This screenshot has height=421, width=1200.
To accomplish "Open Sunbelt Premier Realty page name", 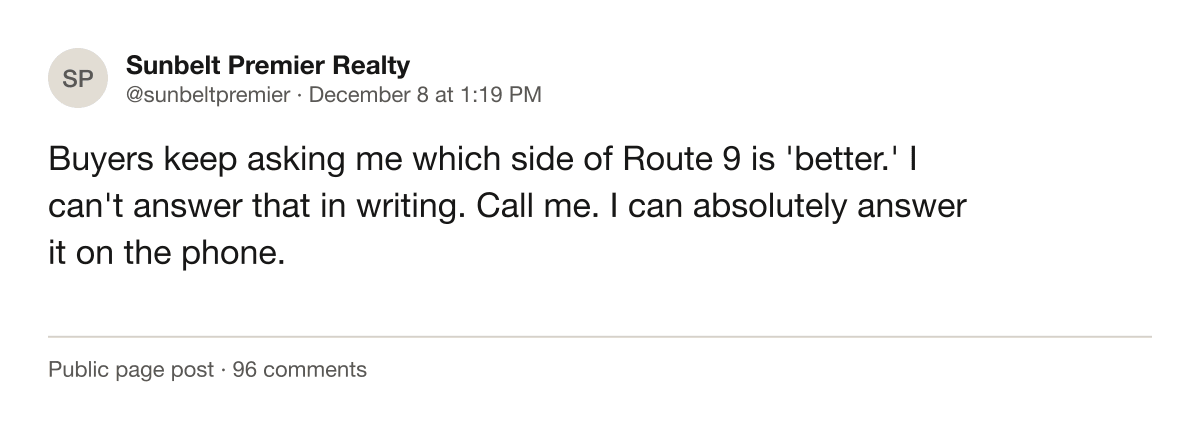I will 268,66.
